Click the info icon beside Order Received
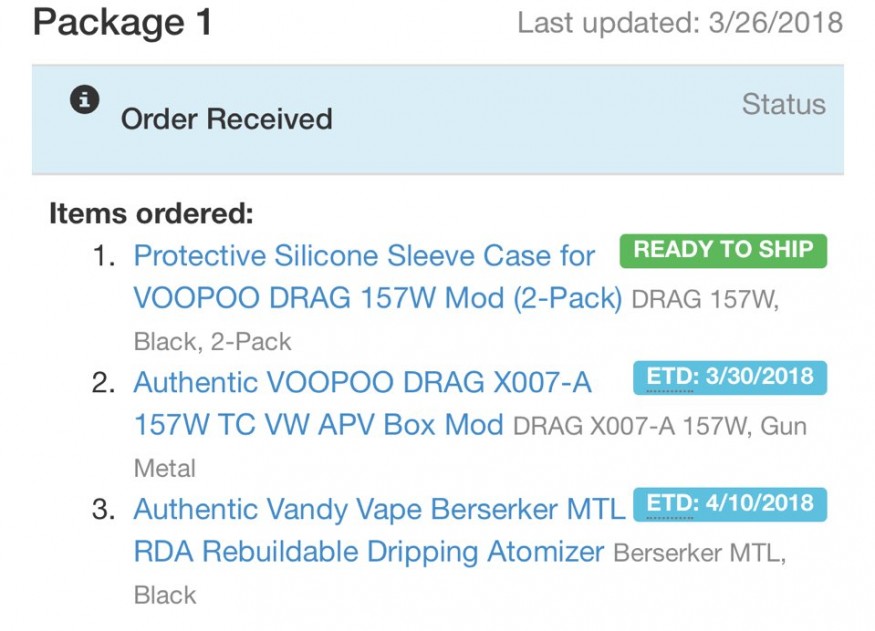 coord(85,100)
